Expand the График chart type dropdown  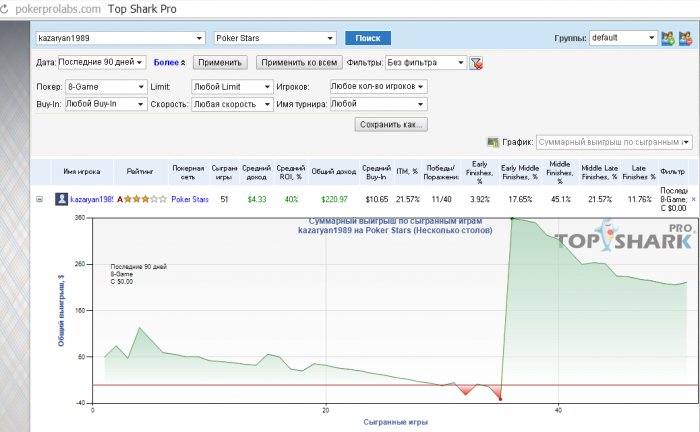click(613, 143)
